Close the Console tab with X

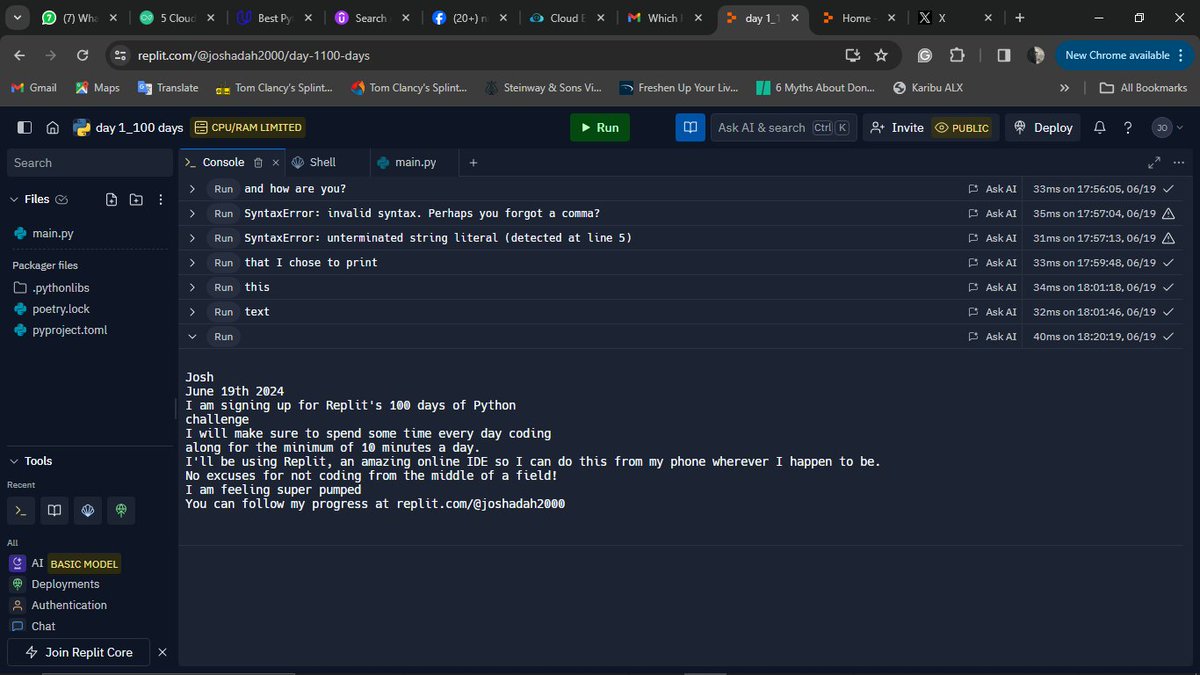coord(277,162)
